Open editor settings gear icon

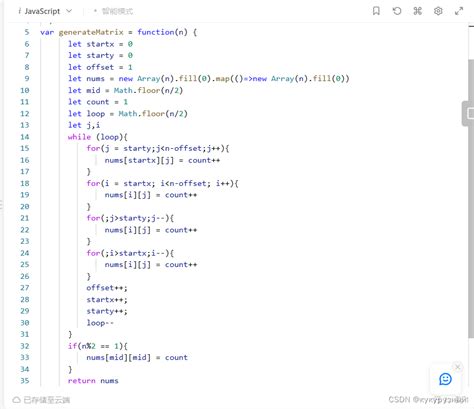[438, 11]
